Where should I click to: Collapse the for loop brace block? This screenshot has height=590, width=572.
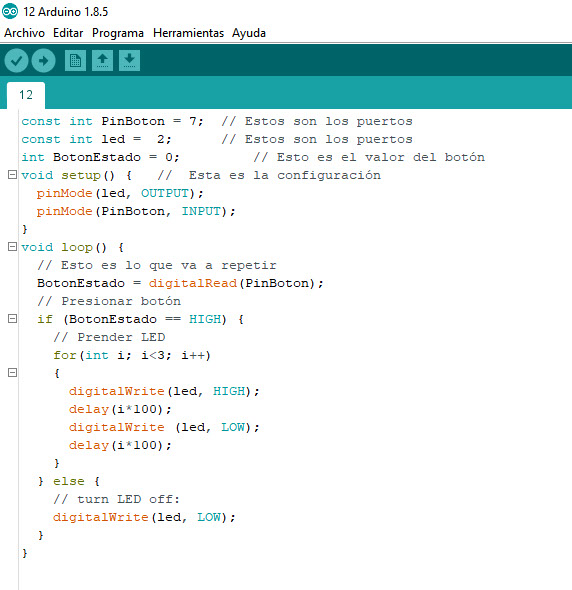(12, 373)
